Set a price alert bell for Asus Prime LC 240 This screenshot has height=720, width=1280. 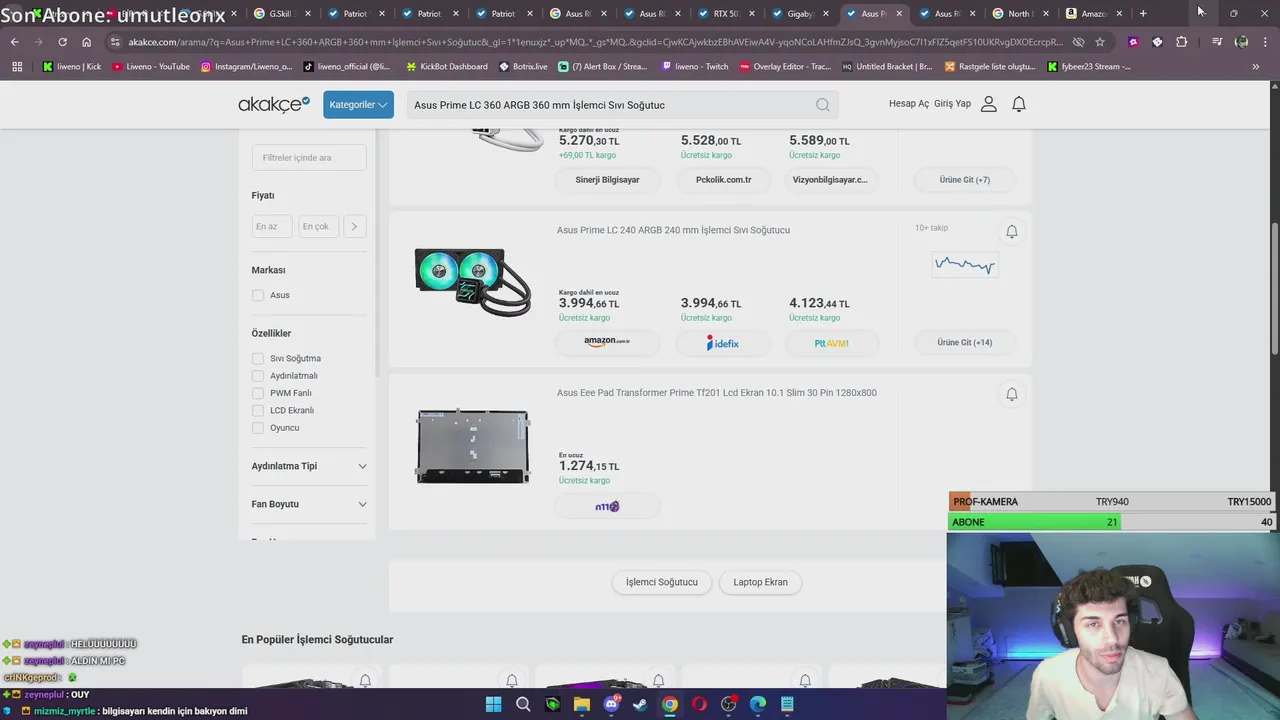[1012, 231]
